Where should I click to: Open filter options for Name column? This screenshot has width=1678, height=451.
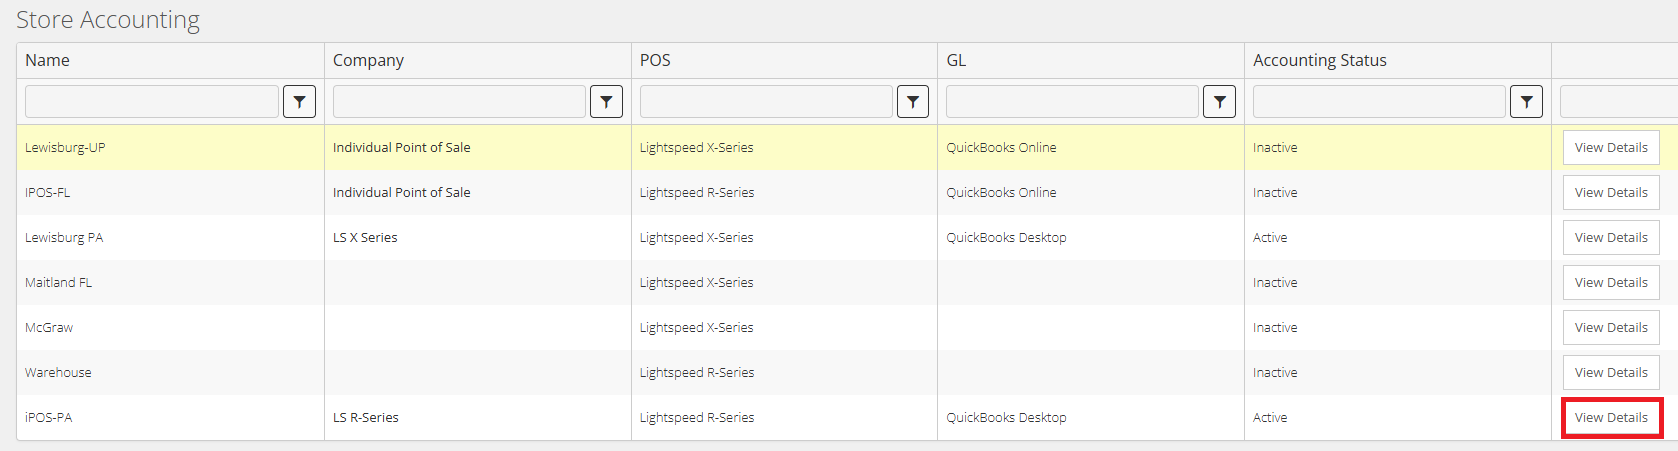(299, 102)
